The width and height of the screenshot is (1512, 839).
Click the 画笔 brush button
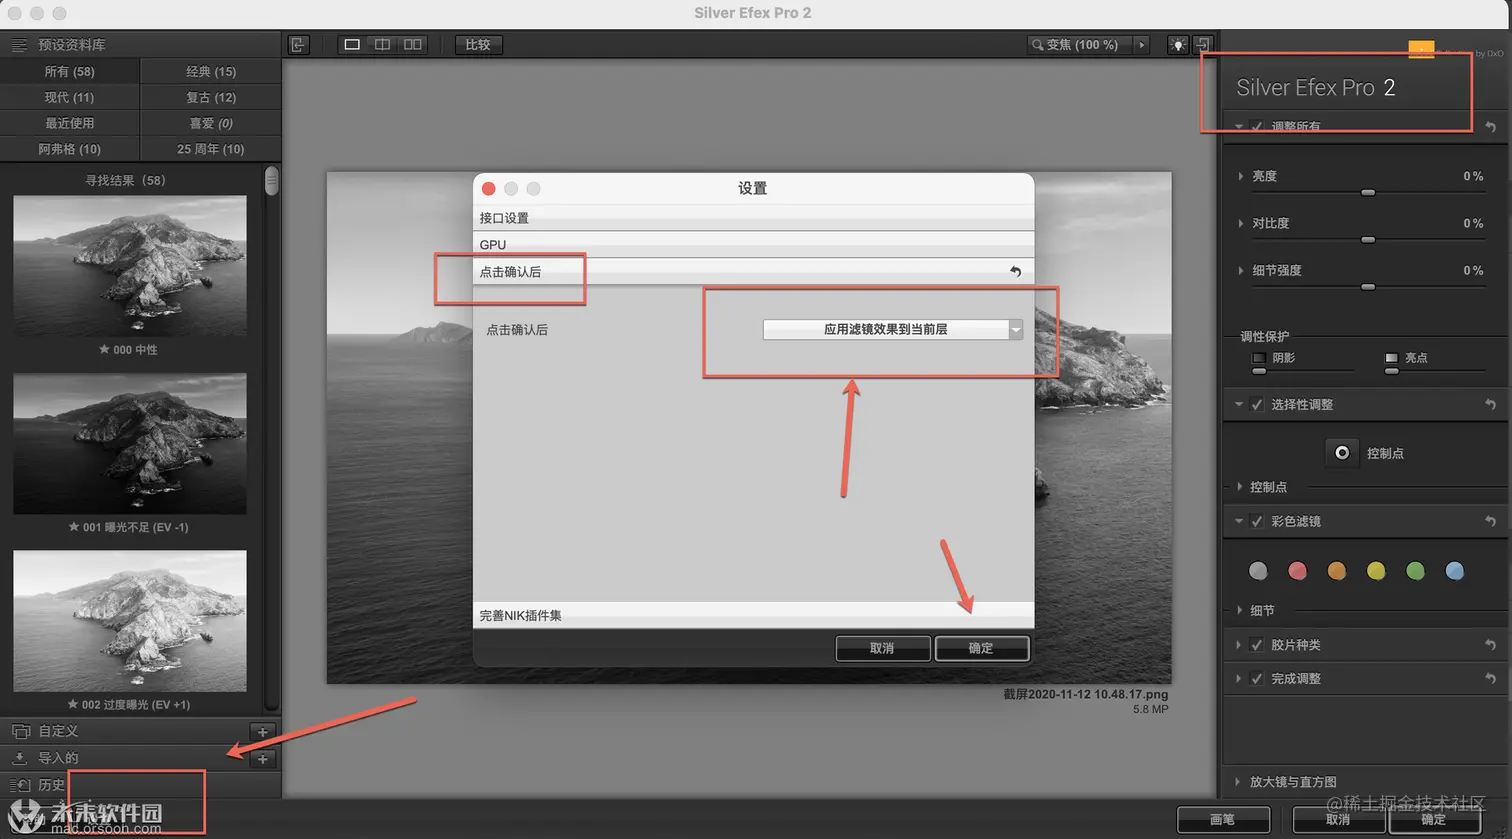coord(1223,819)
